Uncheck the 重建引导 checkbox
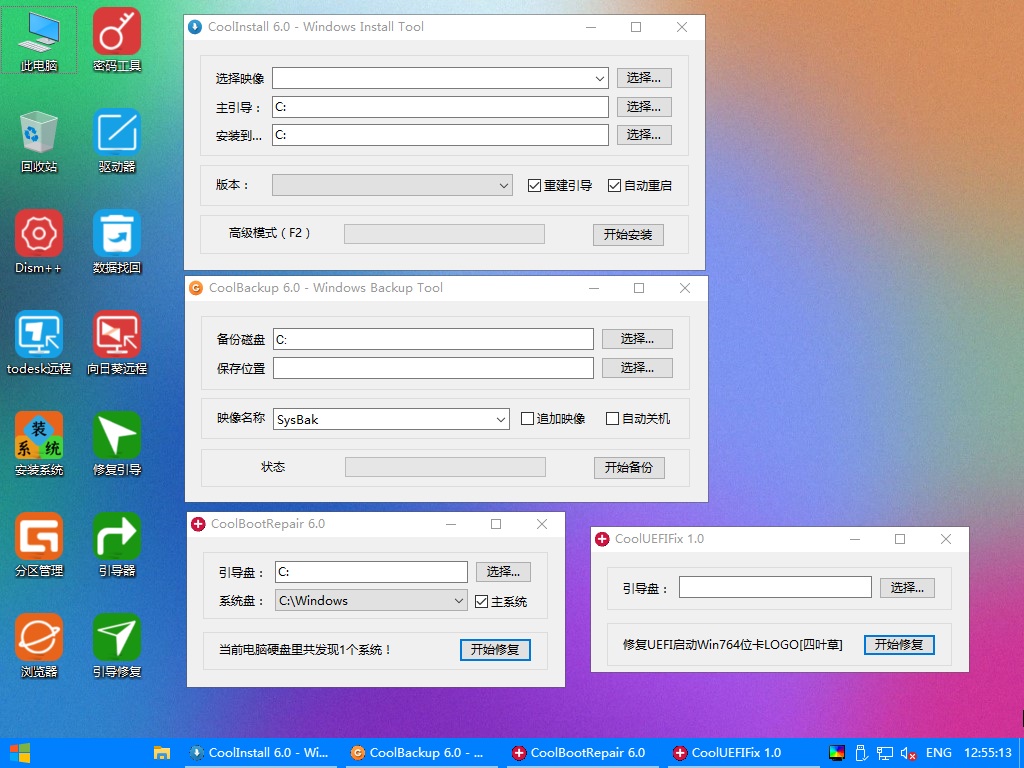This screenshot has height=768, width=1024. pyautogui.click(x=535, y=185)
